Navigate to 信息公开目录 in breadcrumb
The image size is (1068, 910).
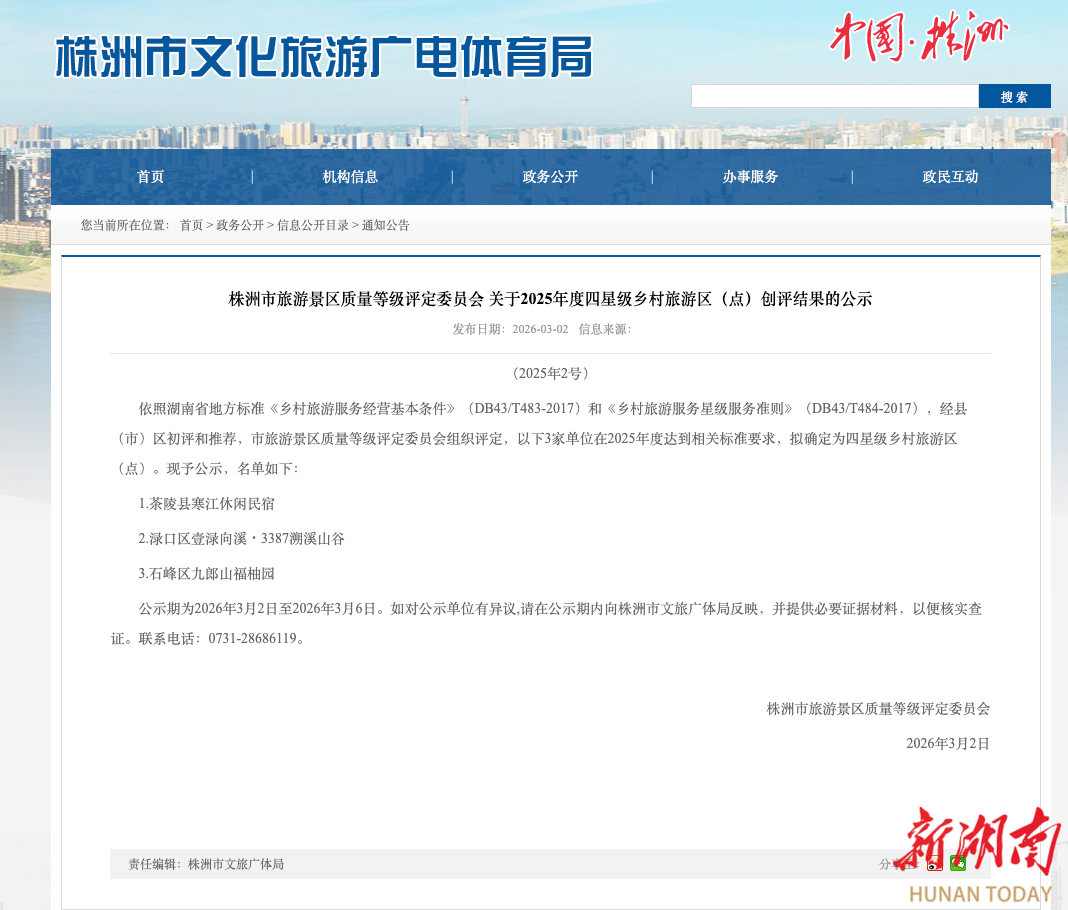coord(313,225)
